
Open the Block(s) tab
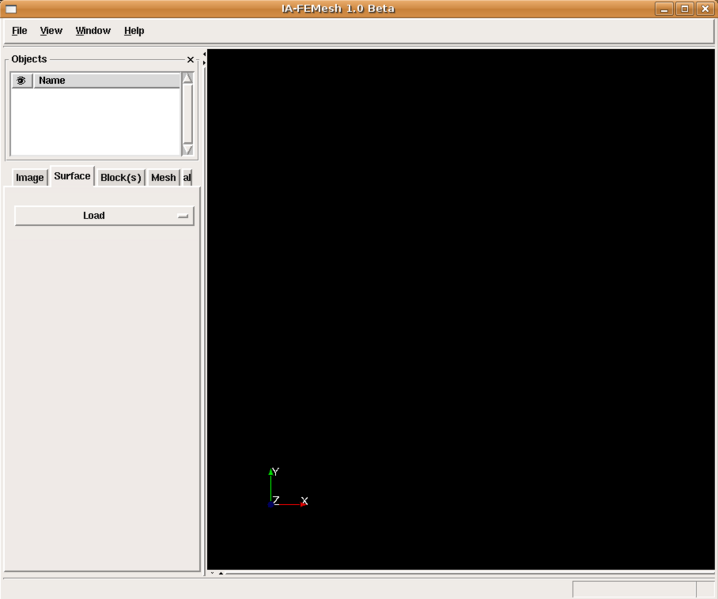click(120, 178)
